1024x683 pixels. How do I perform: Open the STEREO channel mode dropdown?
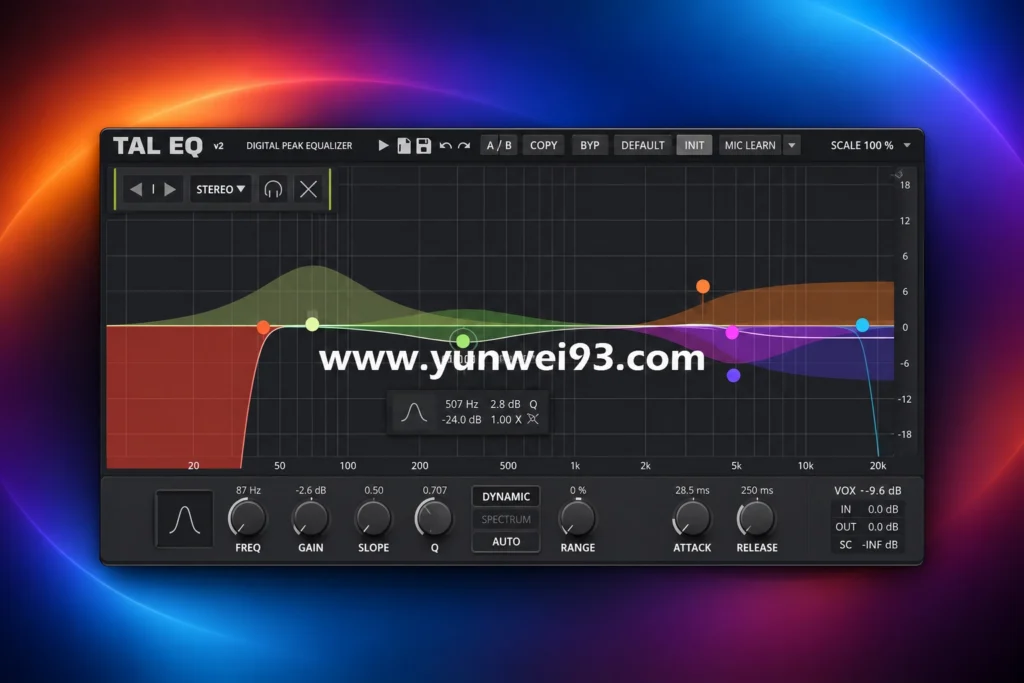(220, 189)
